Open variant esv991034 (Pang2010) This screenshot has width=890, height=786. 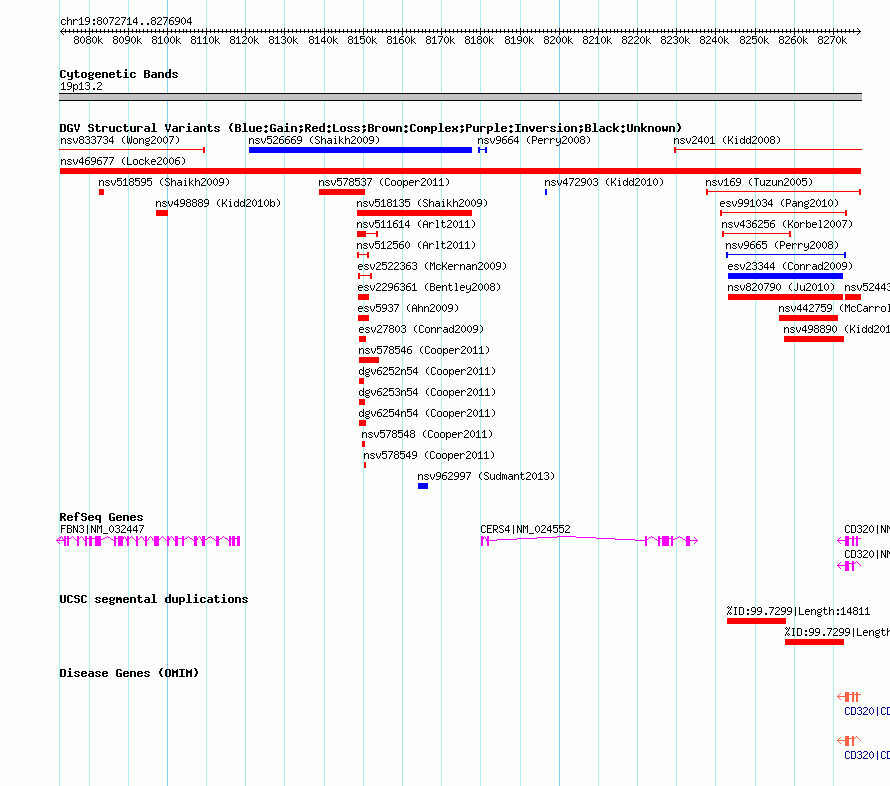[x=779, y=203]
